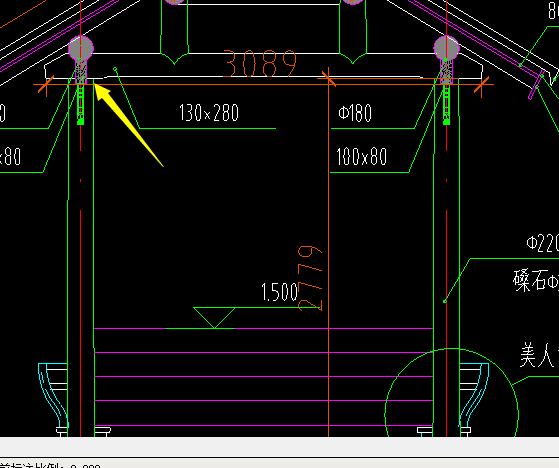Screen dimensions: 559x468
Task: Select the gray purlin circle atop right column
Action: pyautogui.click(x=447, y=48)
